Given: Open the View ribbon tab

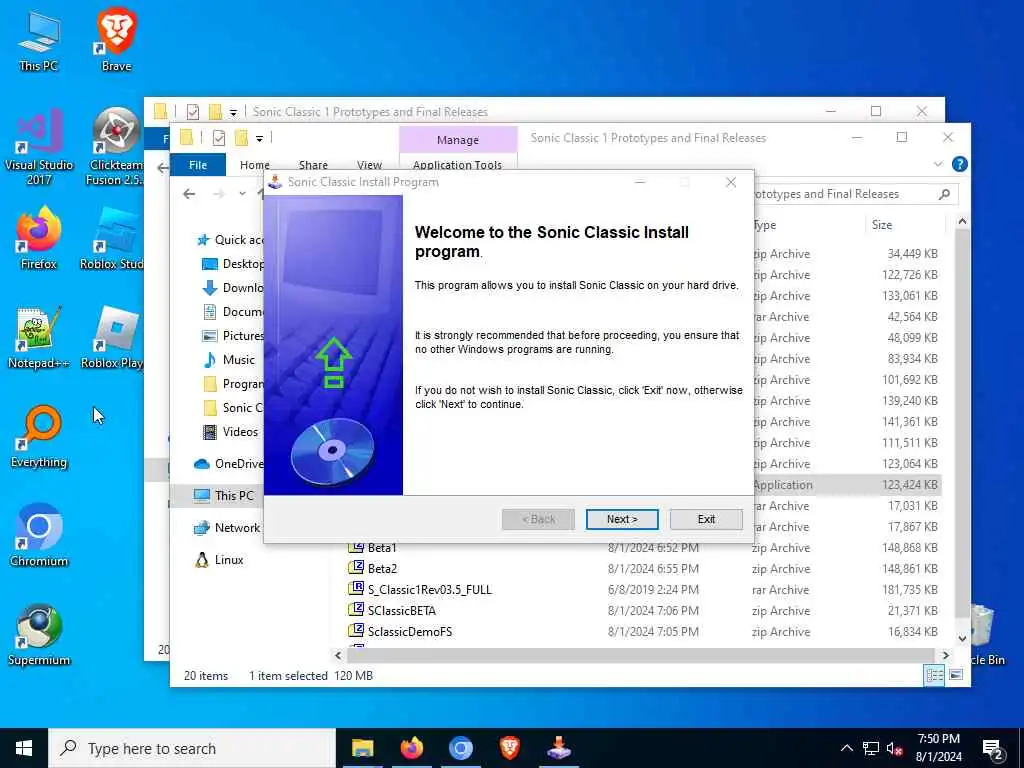Looking at the screenshot, I should click(x=370, y=165).
